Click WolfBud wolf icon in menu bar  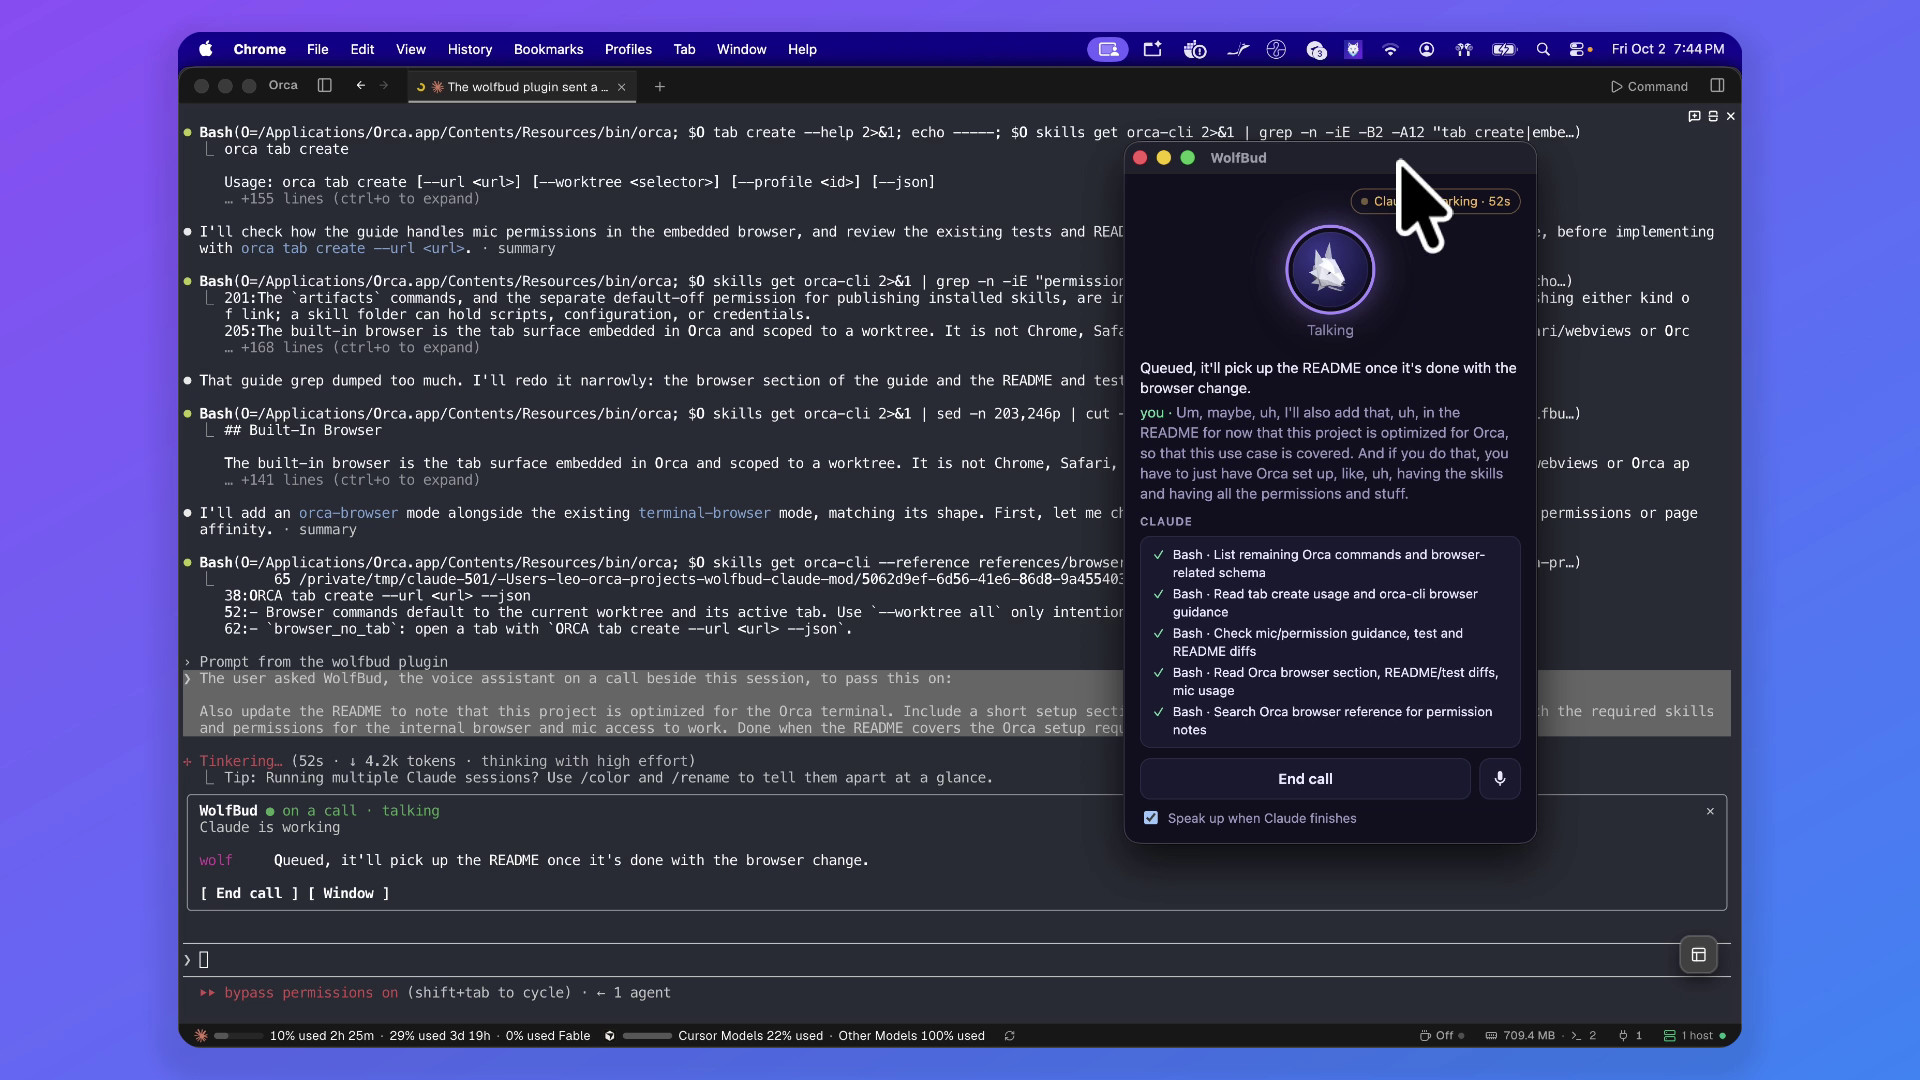(1353, 49)
